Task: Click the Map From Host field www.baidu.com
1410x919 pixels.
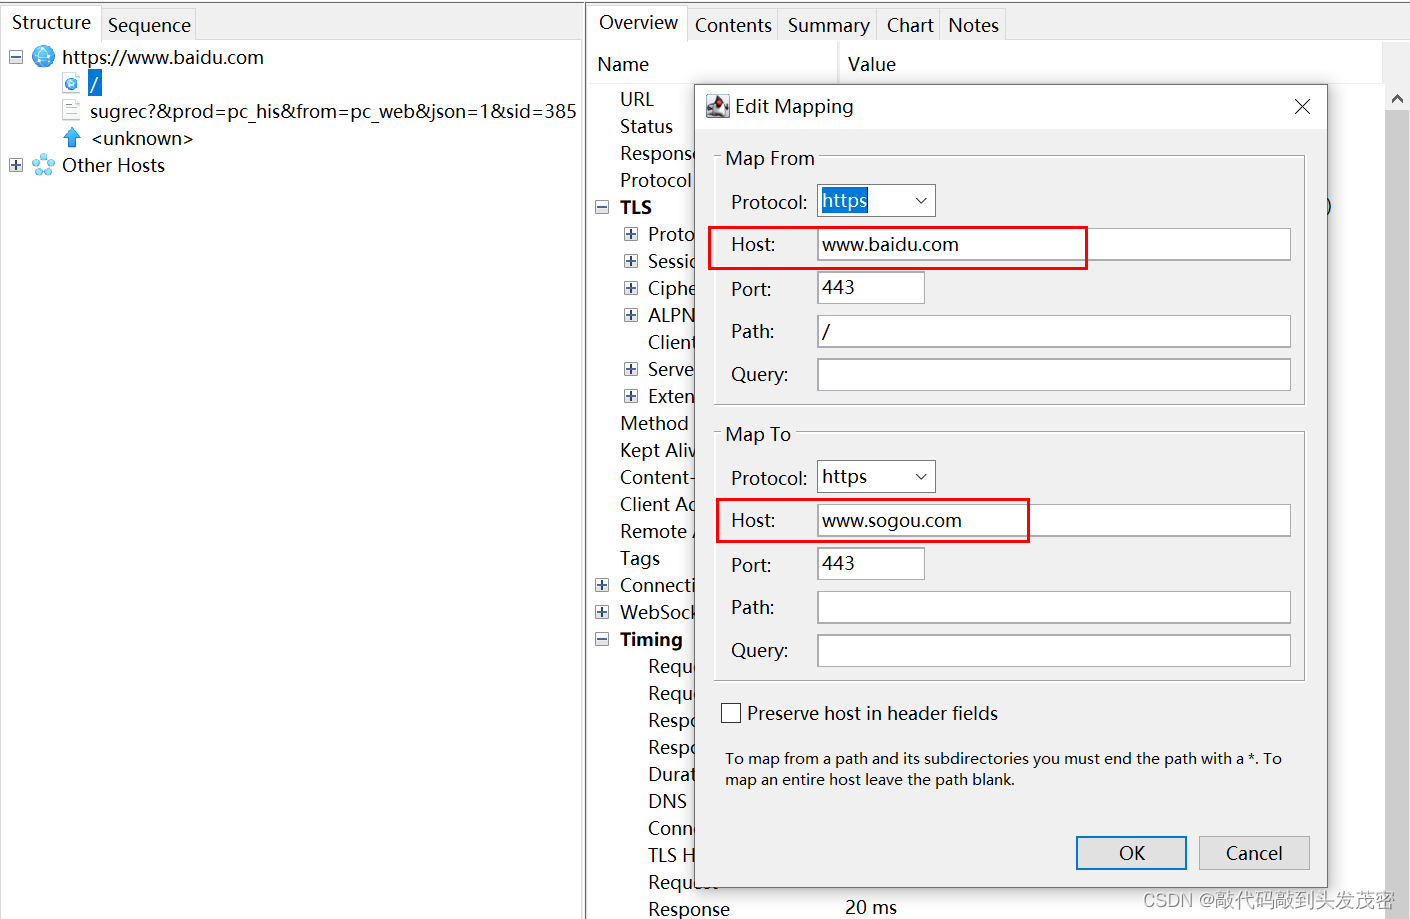Action: click(1054, 244)
